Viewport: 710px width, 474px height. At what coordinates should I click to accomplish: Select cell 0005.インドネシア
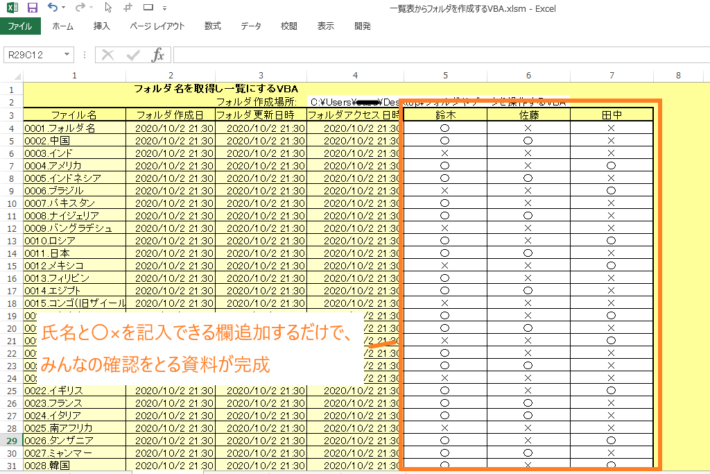[74, 178]
